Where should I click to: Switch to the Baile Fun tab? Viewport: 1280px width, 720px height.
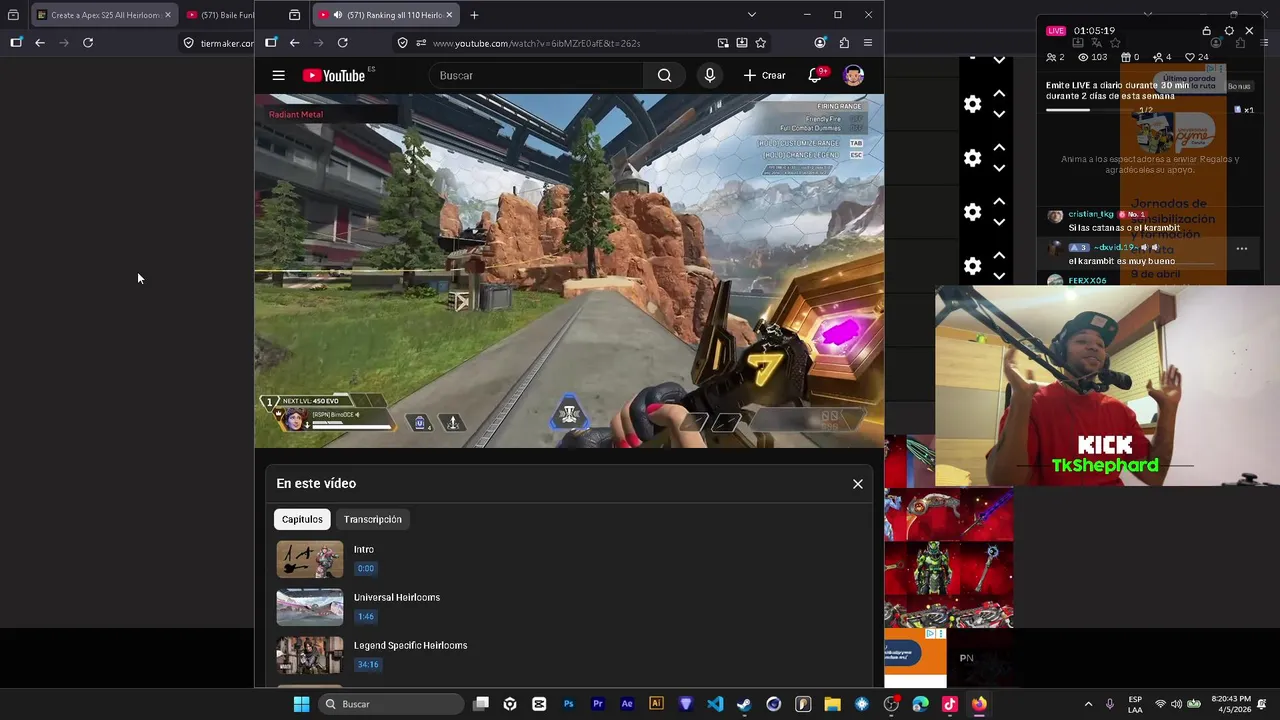click(x=220, y=15)
